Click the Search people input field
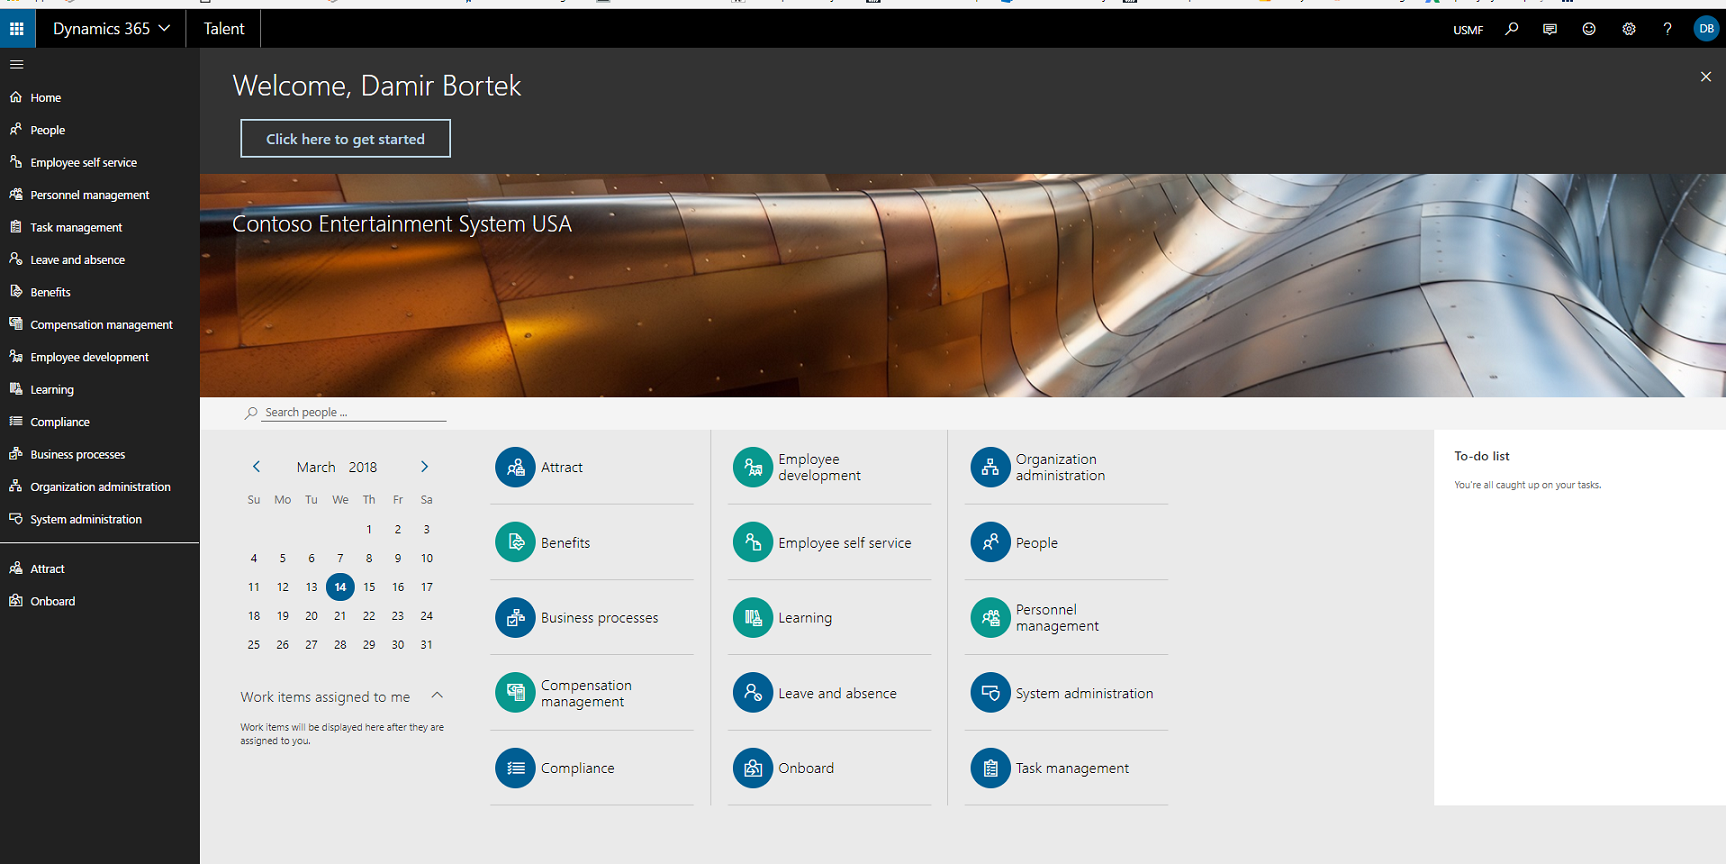This screenshot has width=1726, height=864. (x=353, y=412)
